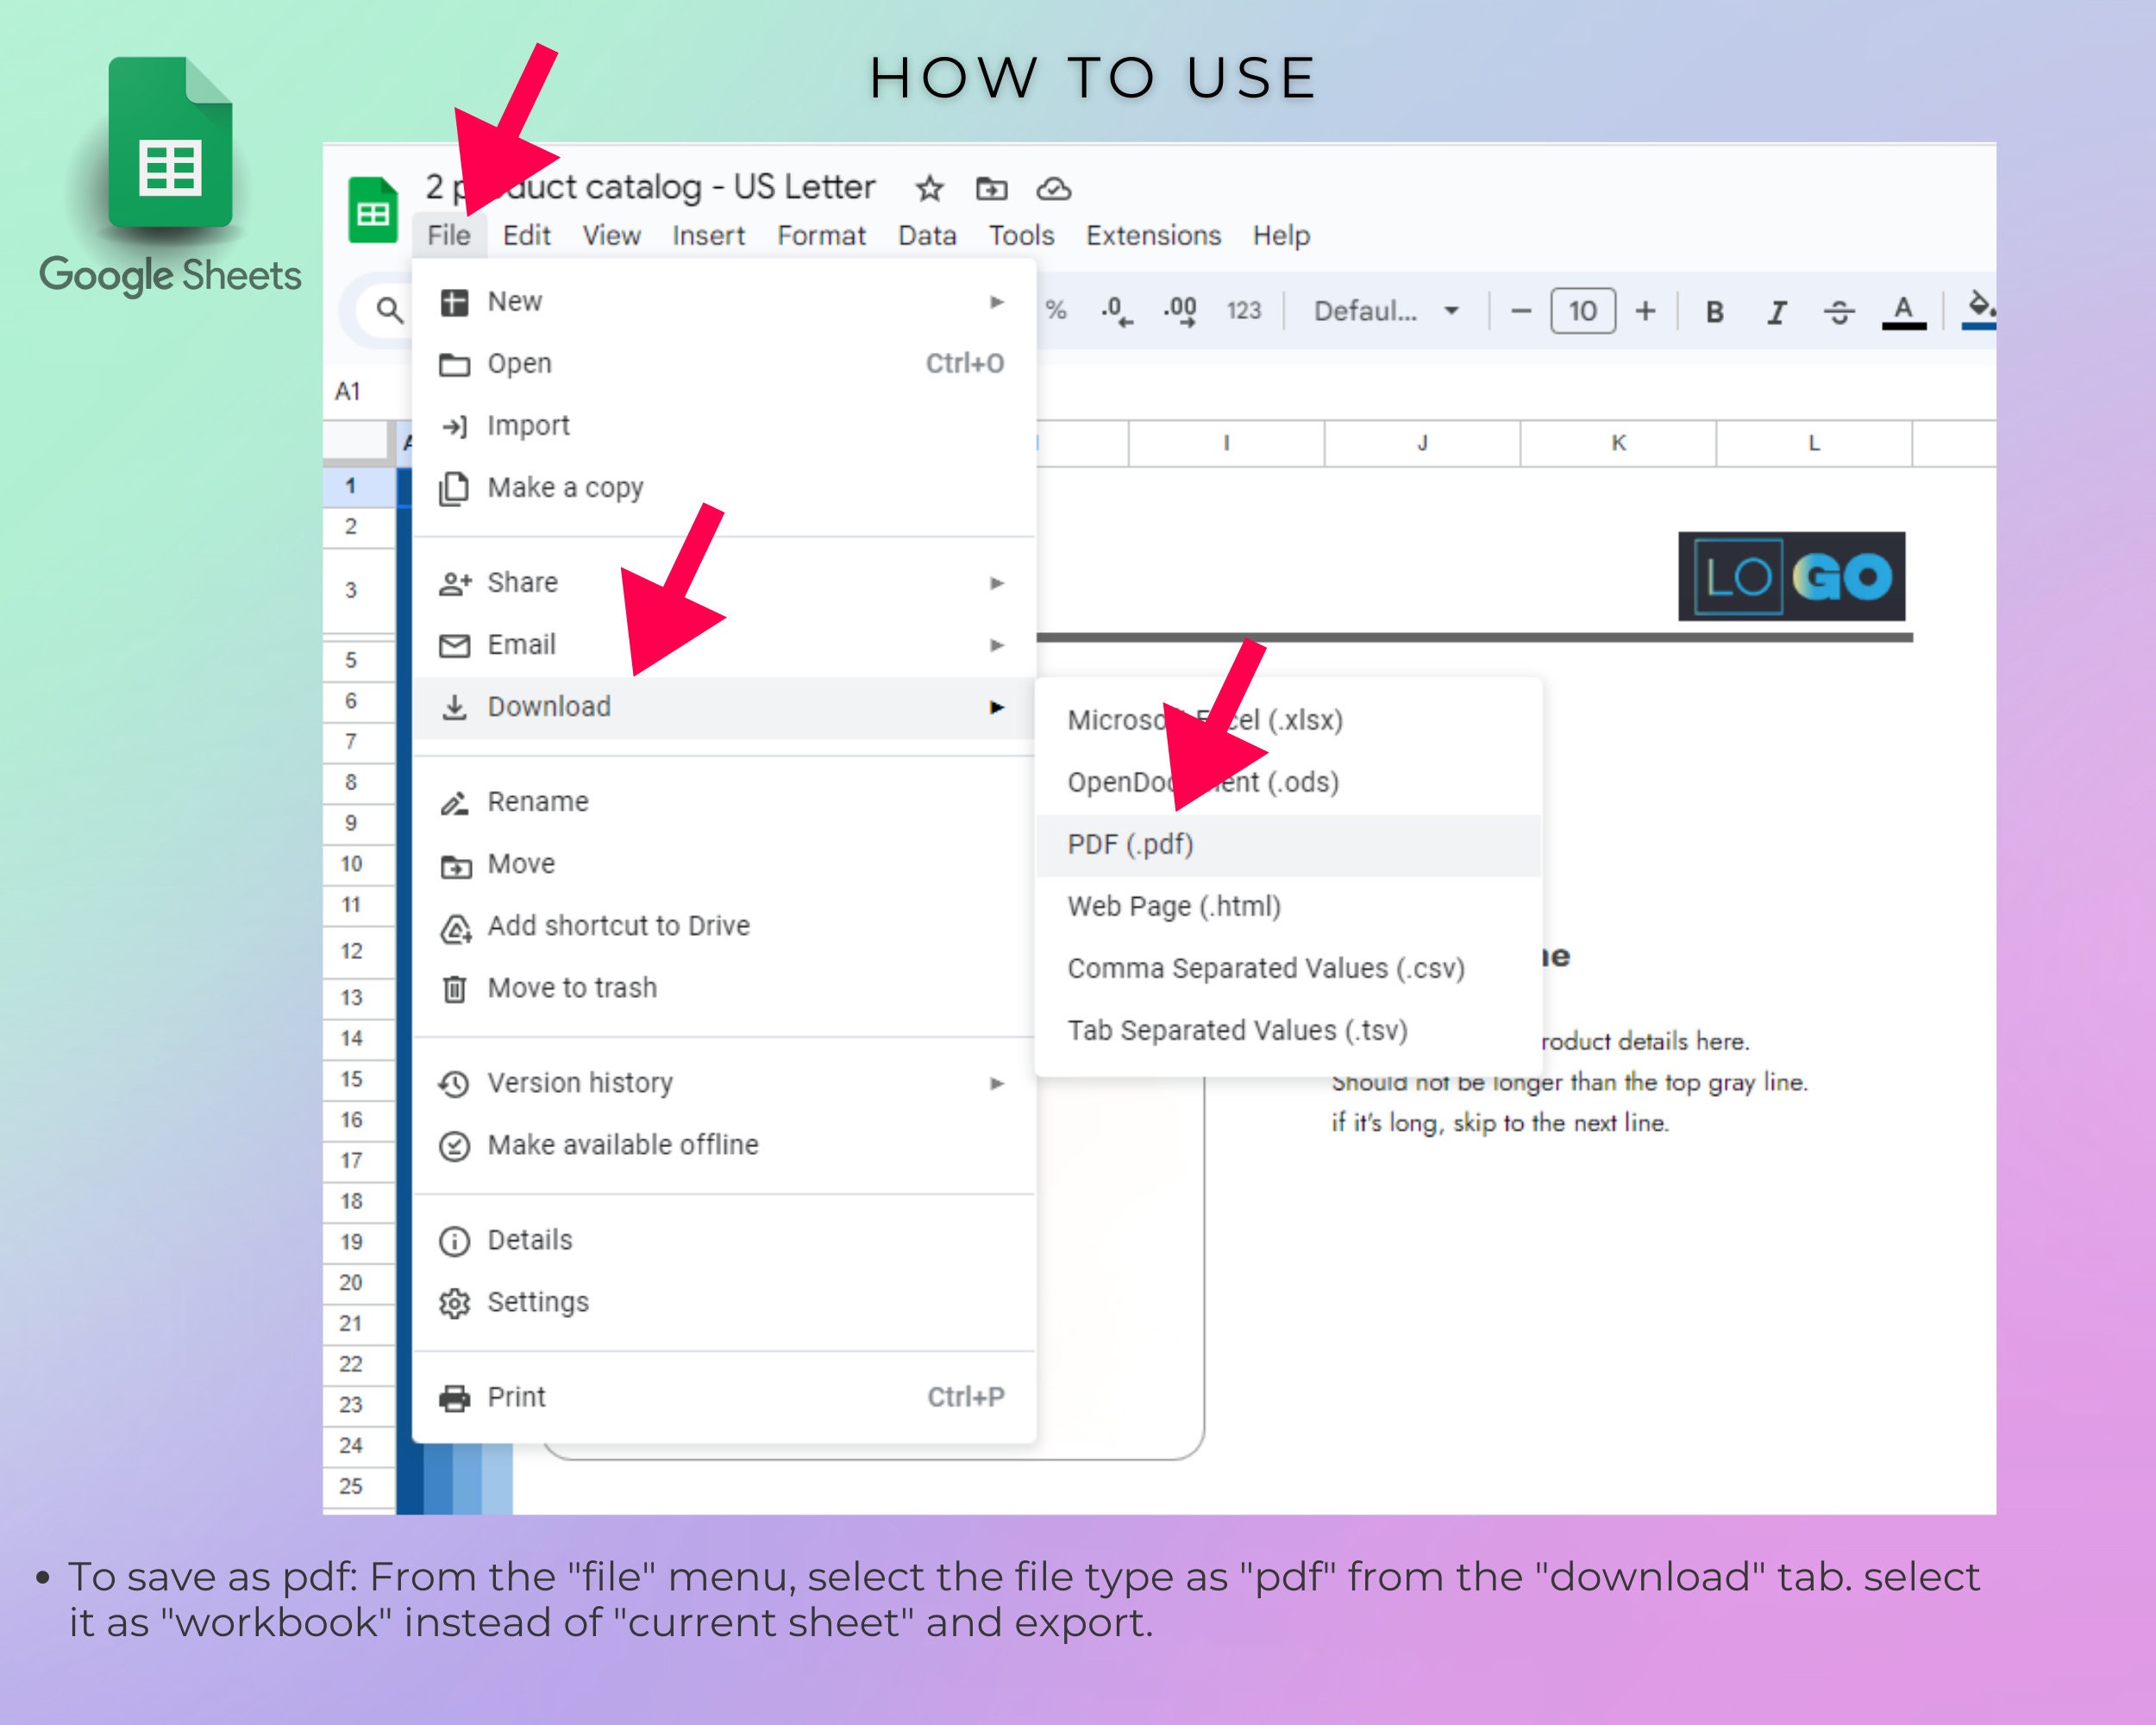This screenshot has height=1725, width=2156.
Task: Open the Format menu
Action: pyautogui.click(x=821, y=235)
